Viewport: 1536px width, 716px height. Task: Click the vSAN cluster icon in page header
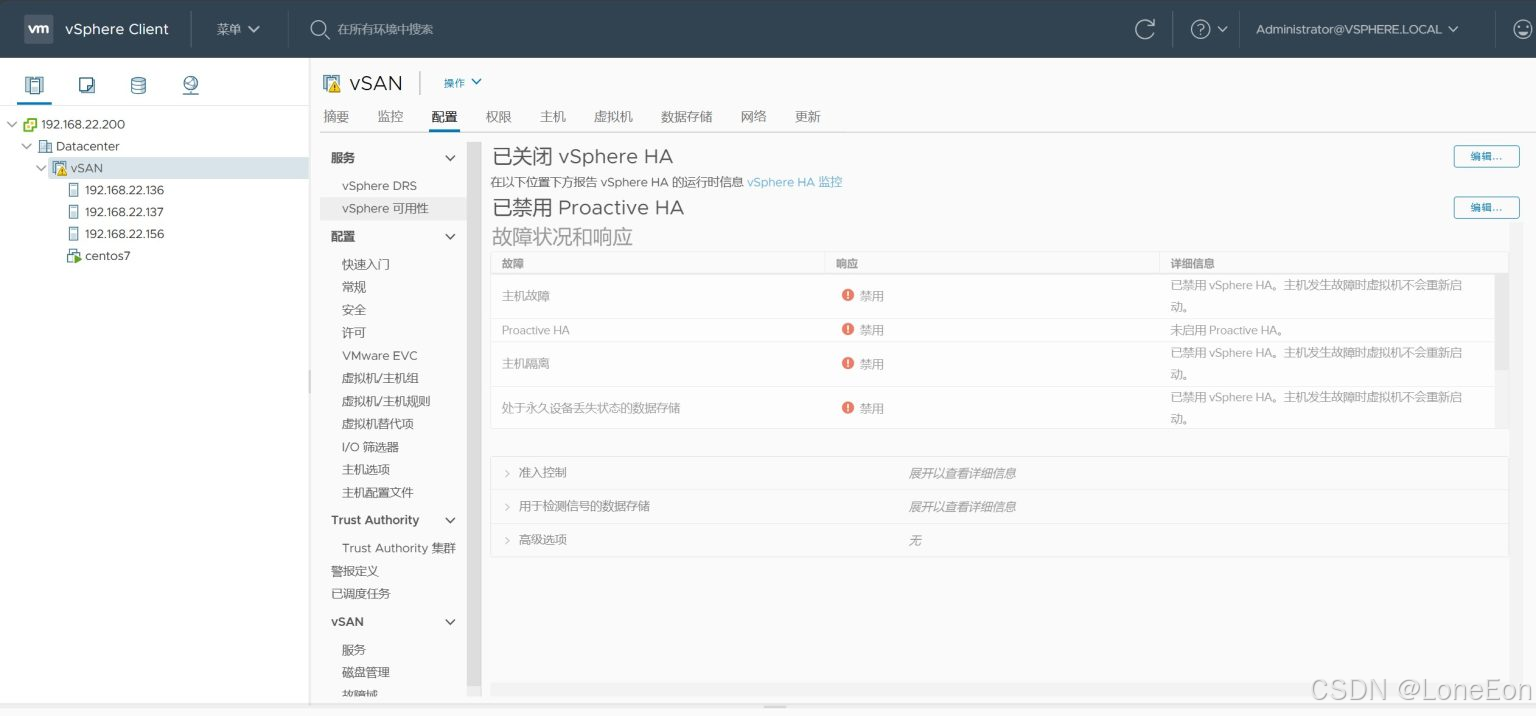tap(332, 83)
